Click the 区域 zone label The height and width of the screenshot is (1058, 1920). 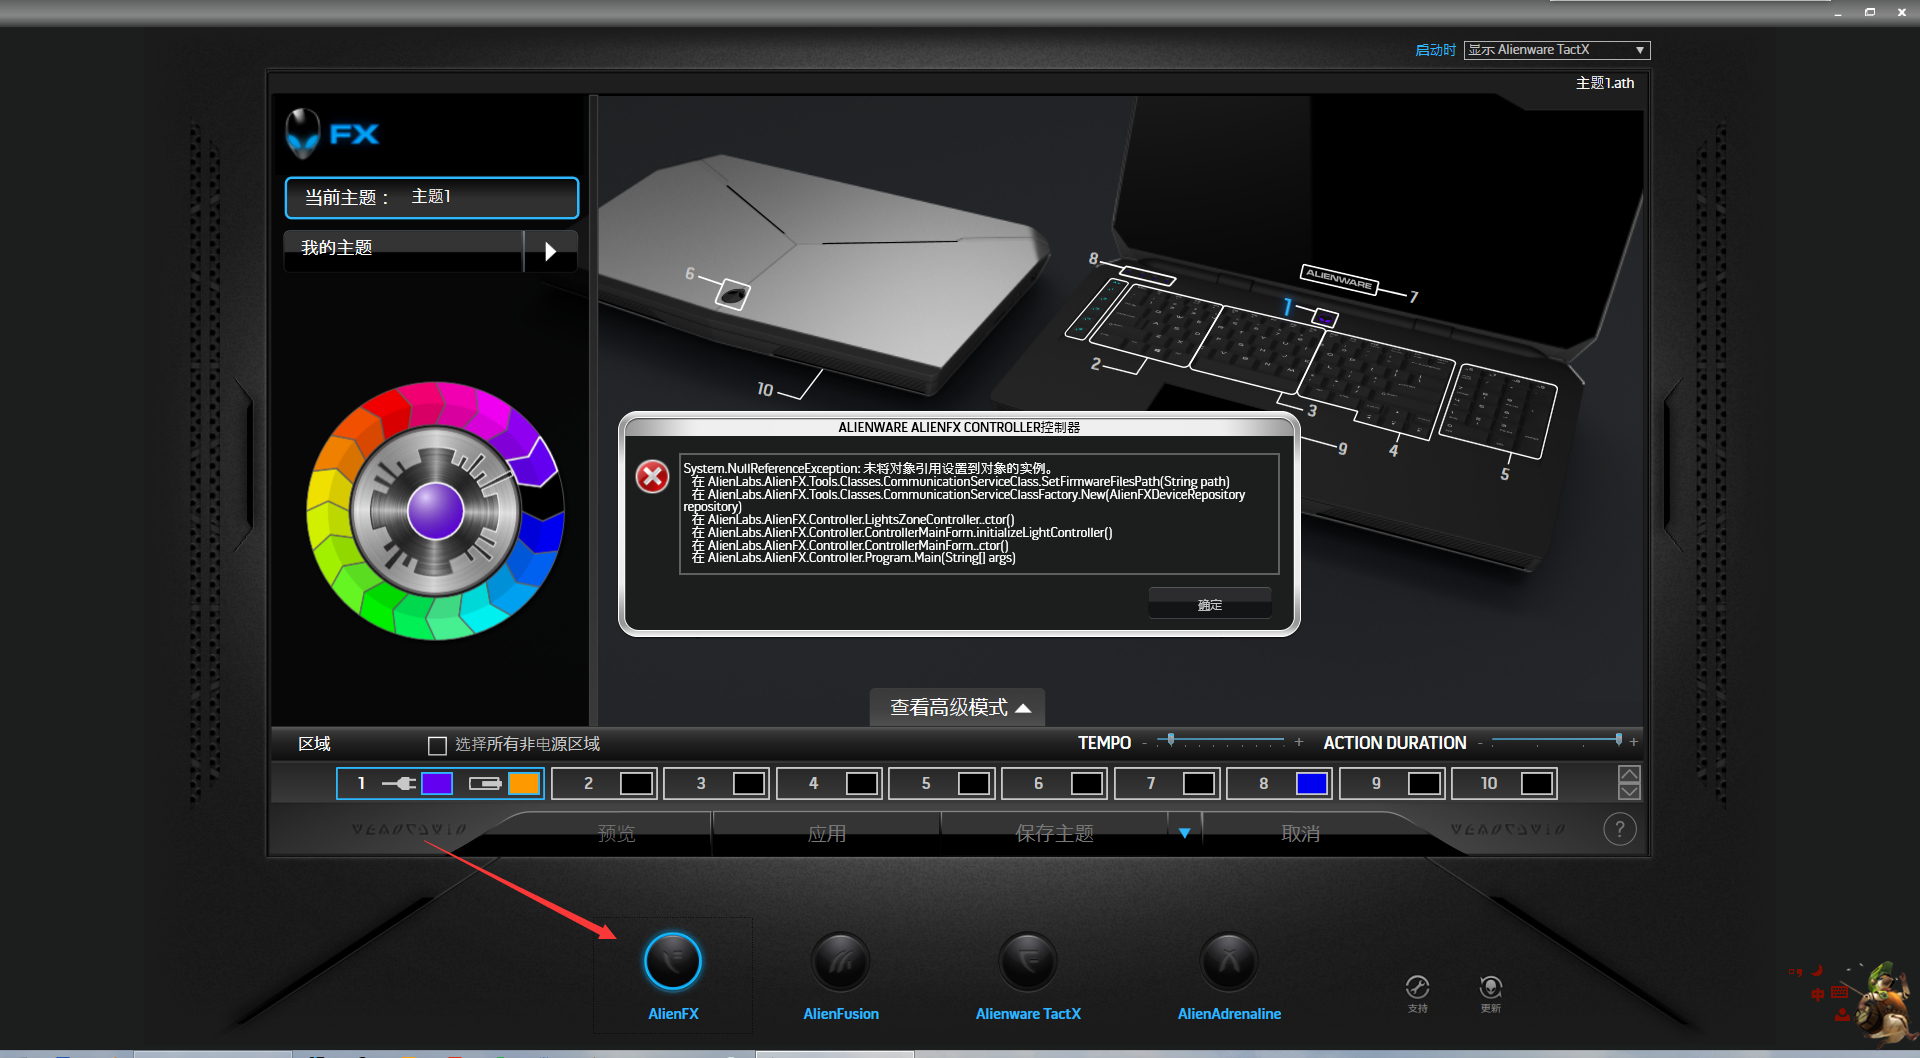pos(314,744)
